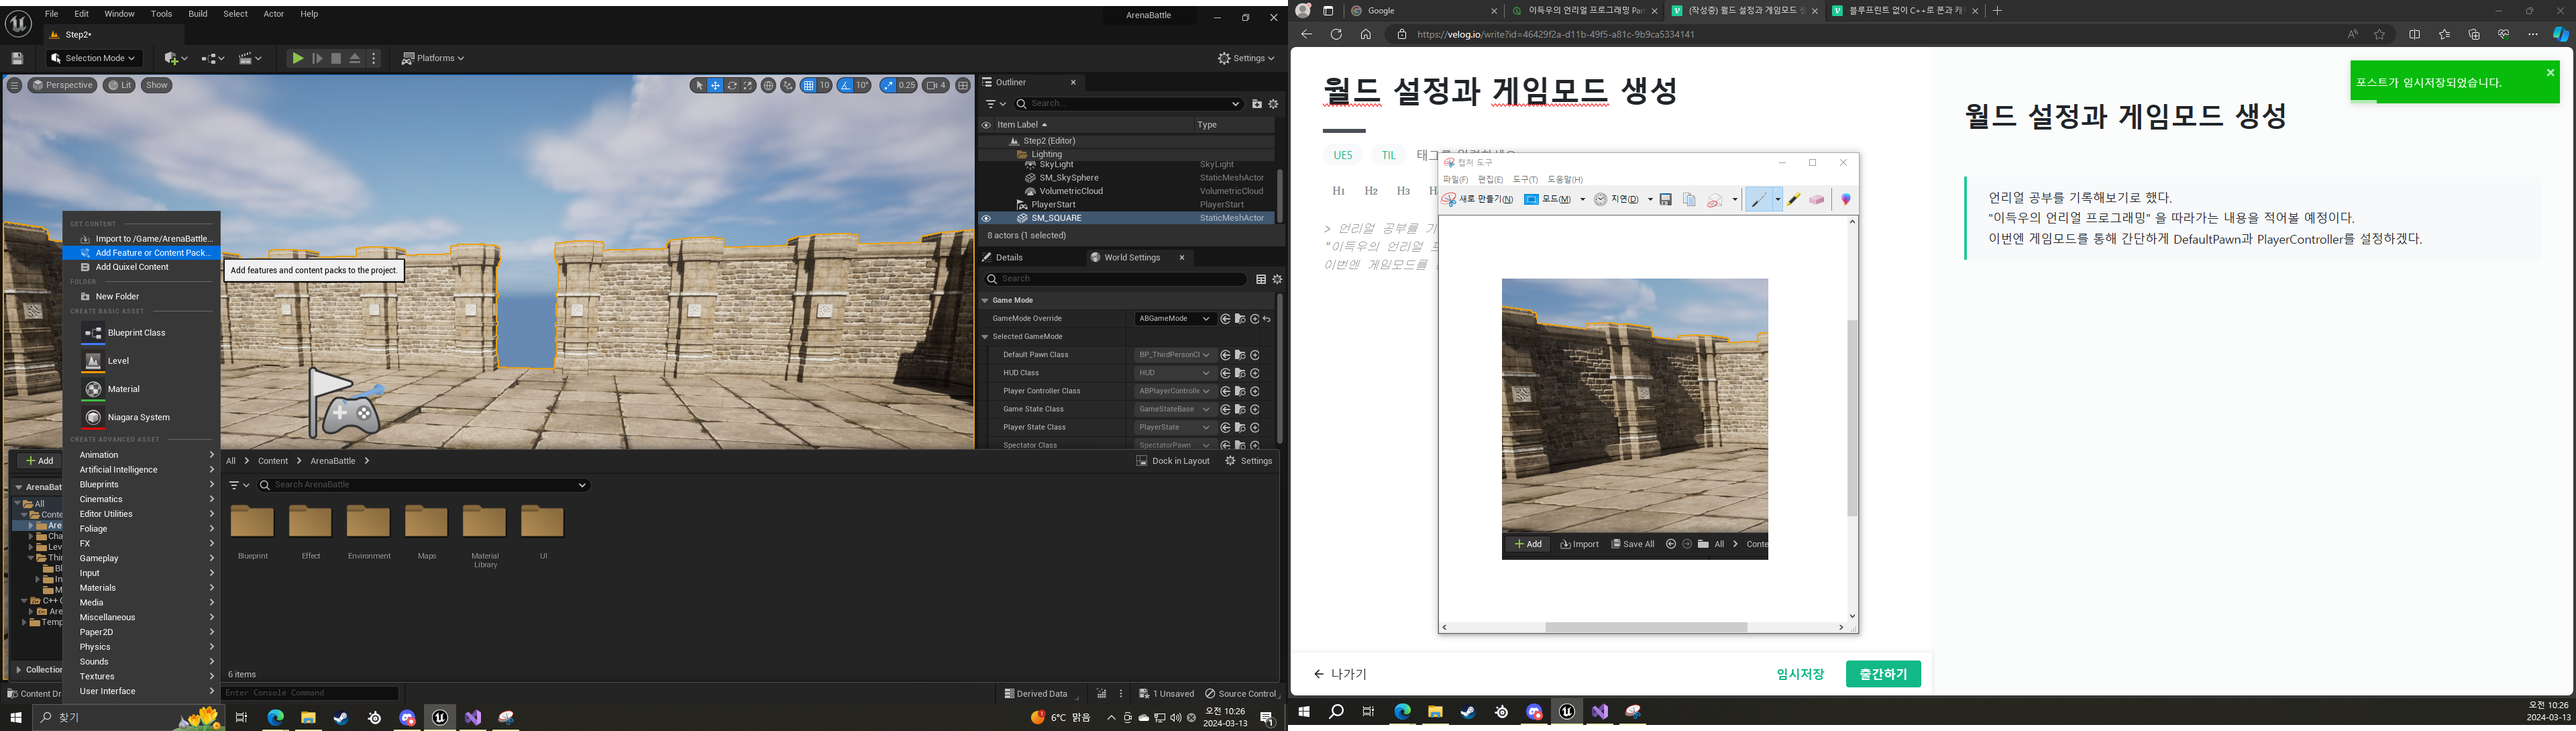Click the Eject button in play controls
Image resolution: width=2576 pixels, height=731 pixels.
pos(355,59)
